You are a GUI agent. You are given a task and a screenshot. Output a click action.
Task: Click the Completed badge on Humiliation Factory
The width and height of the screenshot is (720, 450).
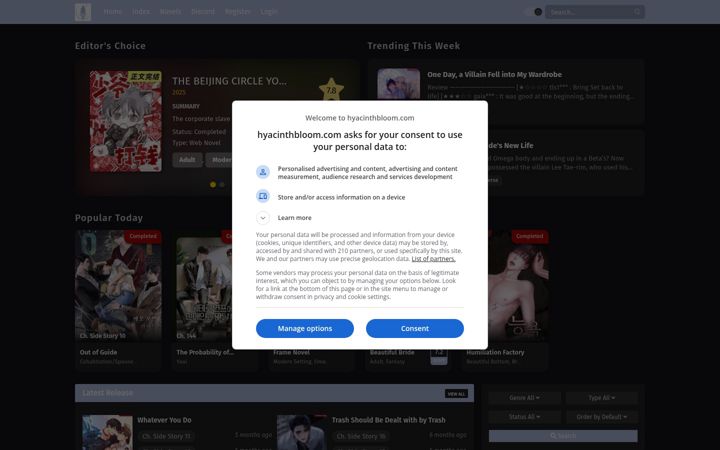tap(529, 236)
